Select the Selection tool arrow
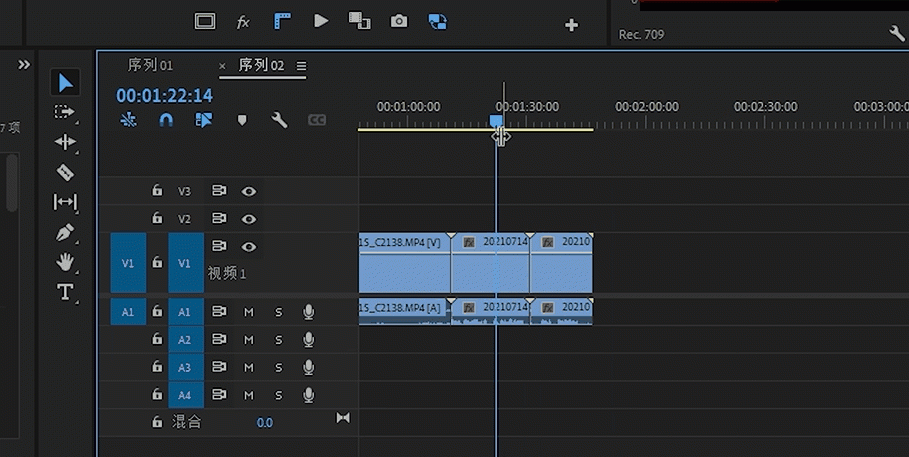 [65, 82]
